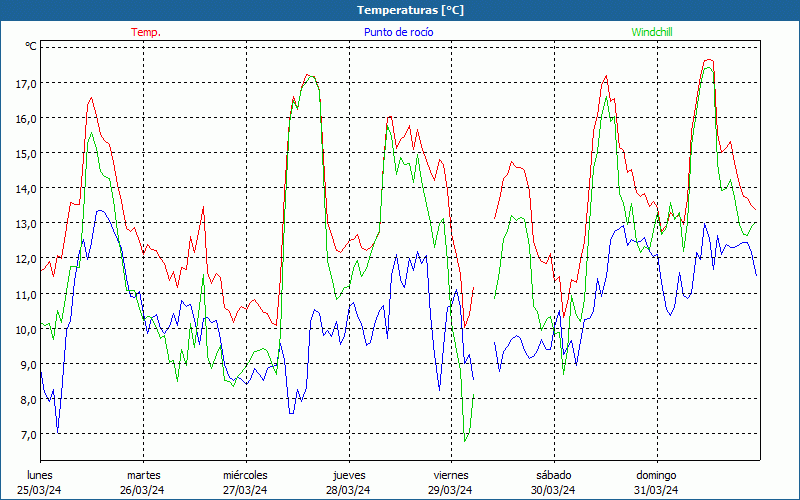800x500 pixels.
Task: Click the domingo day label
Action: click(x=656, y=476)
